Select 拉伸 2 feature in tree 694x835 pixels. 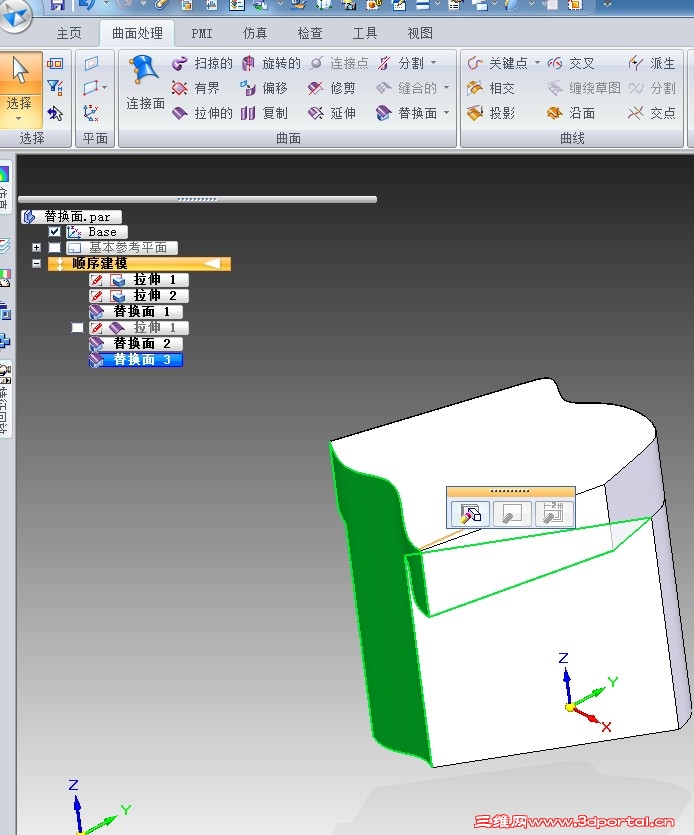[x=138, y=296]
